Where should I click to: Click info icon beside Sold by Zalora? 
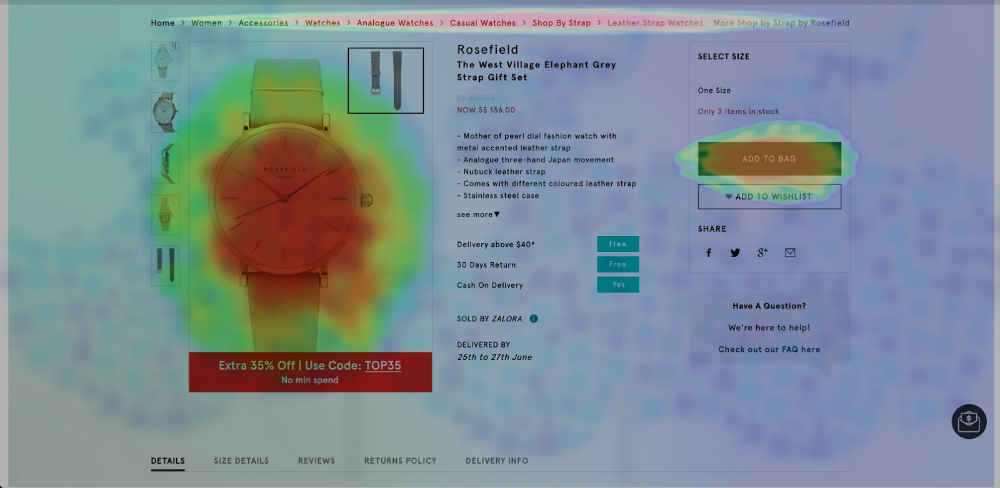tap(534, 319)
